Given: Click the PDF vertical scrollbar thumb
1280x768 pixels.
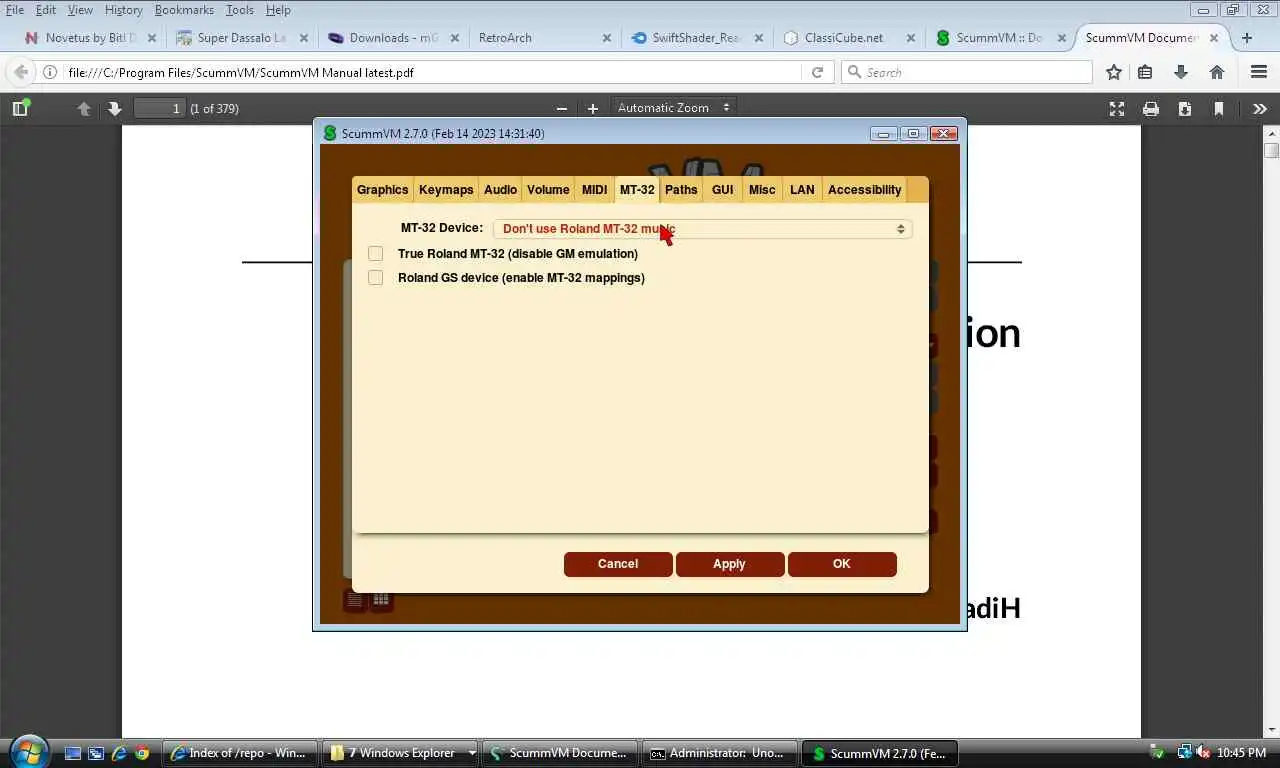Looking at the screenshot, I should coord(1271,150).
